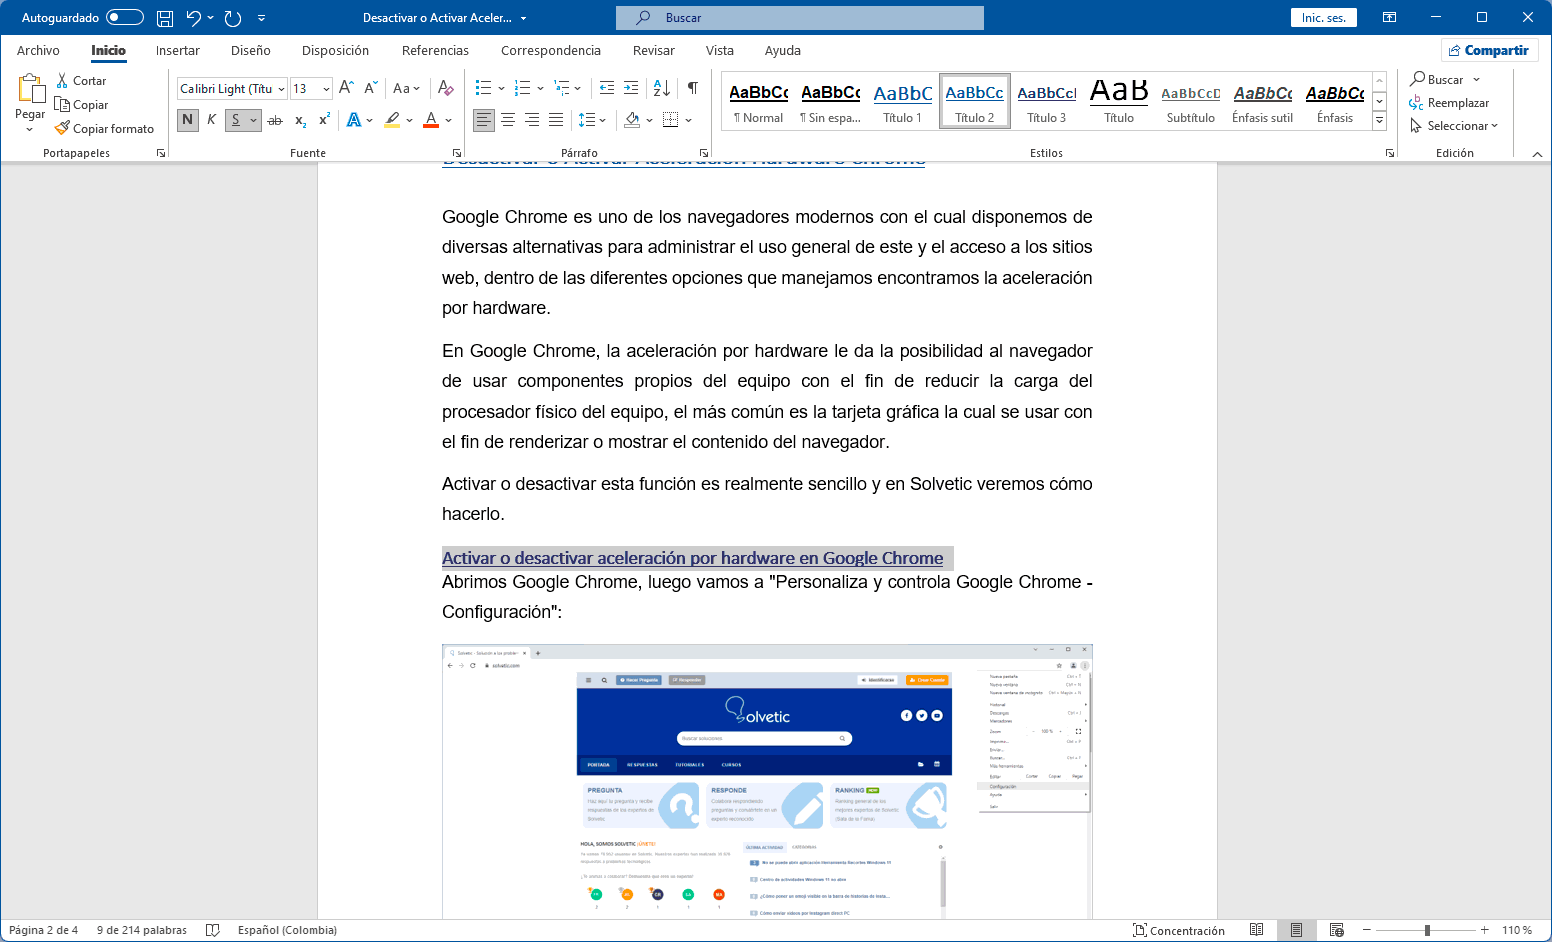The height and width of the screenshot is (942, 1552).
Task: Increase paragraph indent
Action: click(x=631, y=88)
